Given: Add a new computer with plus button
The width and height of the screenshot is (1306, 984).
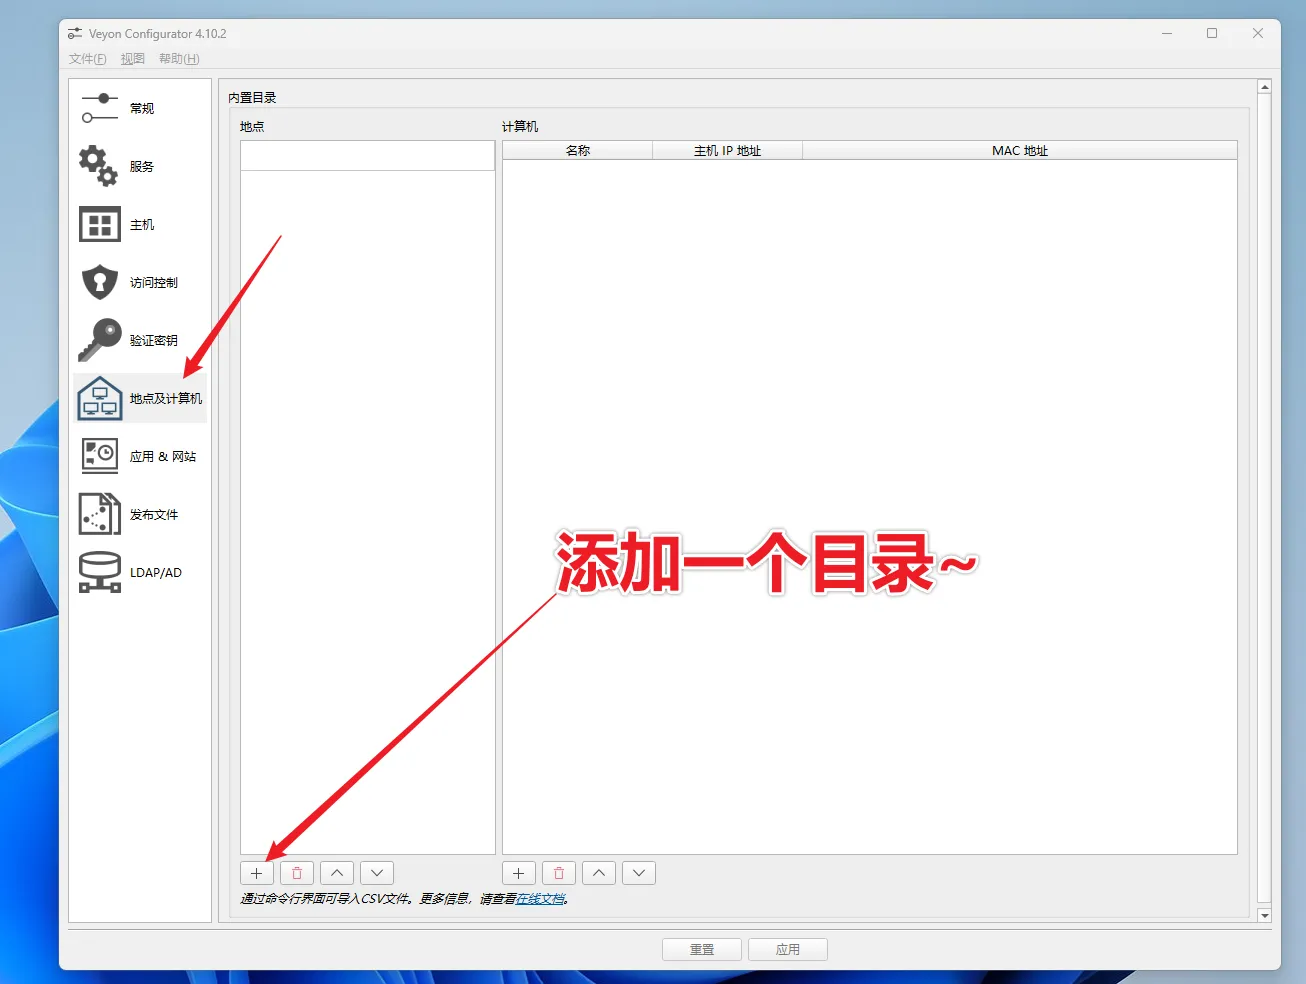Looking at the screenshot, I should pyautogui.click(x=519, y=873).
